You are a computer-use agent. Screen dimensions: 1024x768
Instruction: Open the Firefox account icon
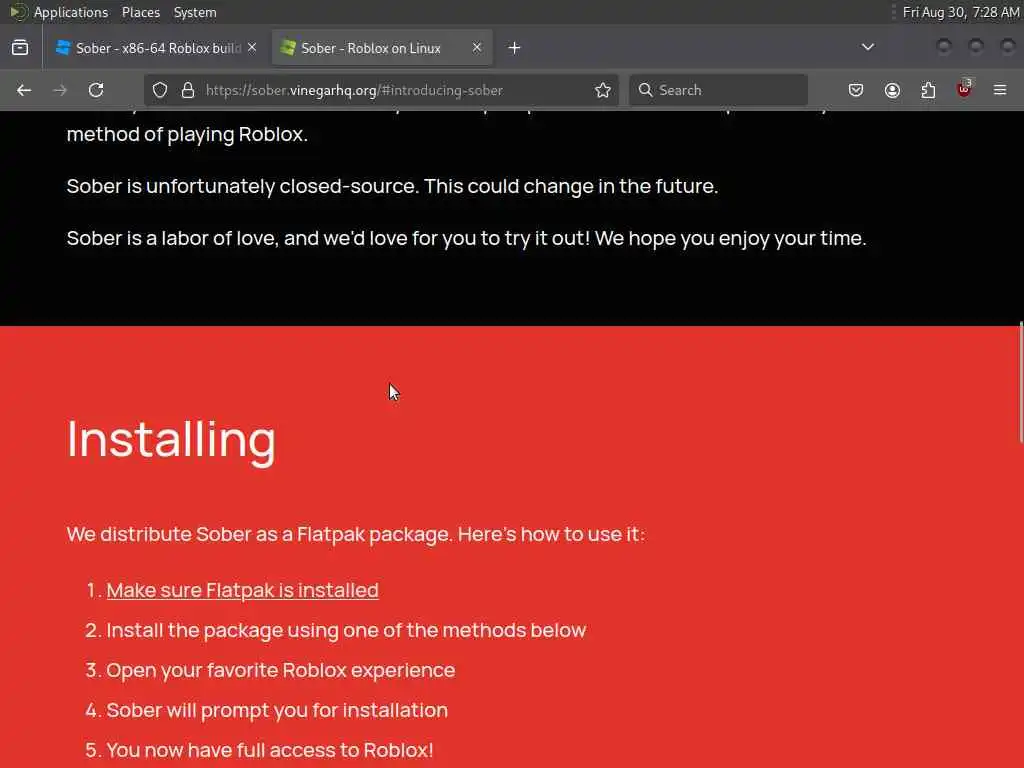(892, 90)
